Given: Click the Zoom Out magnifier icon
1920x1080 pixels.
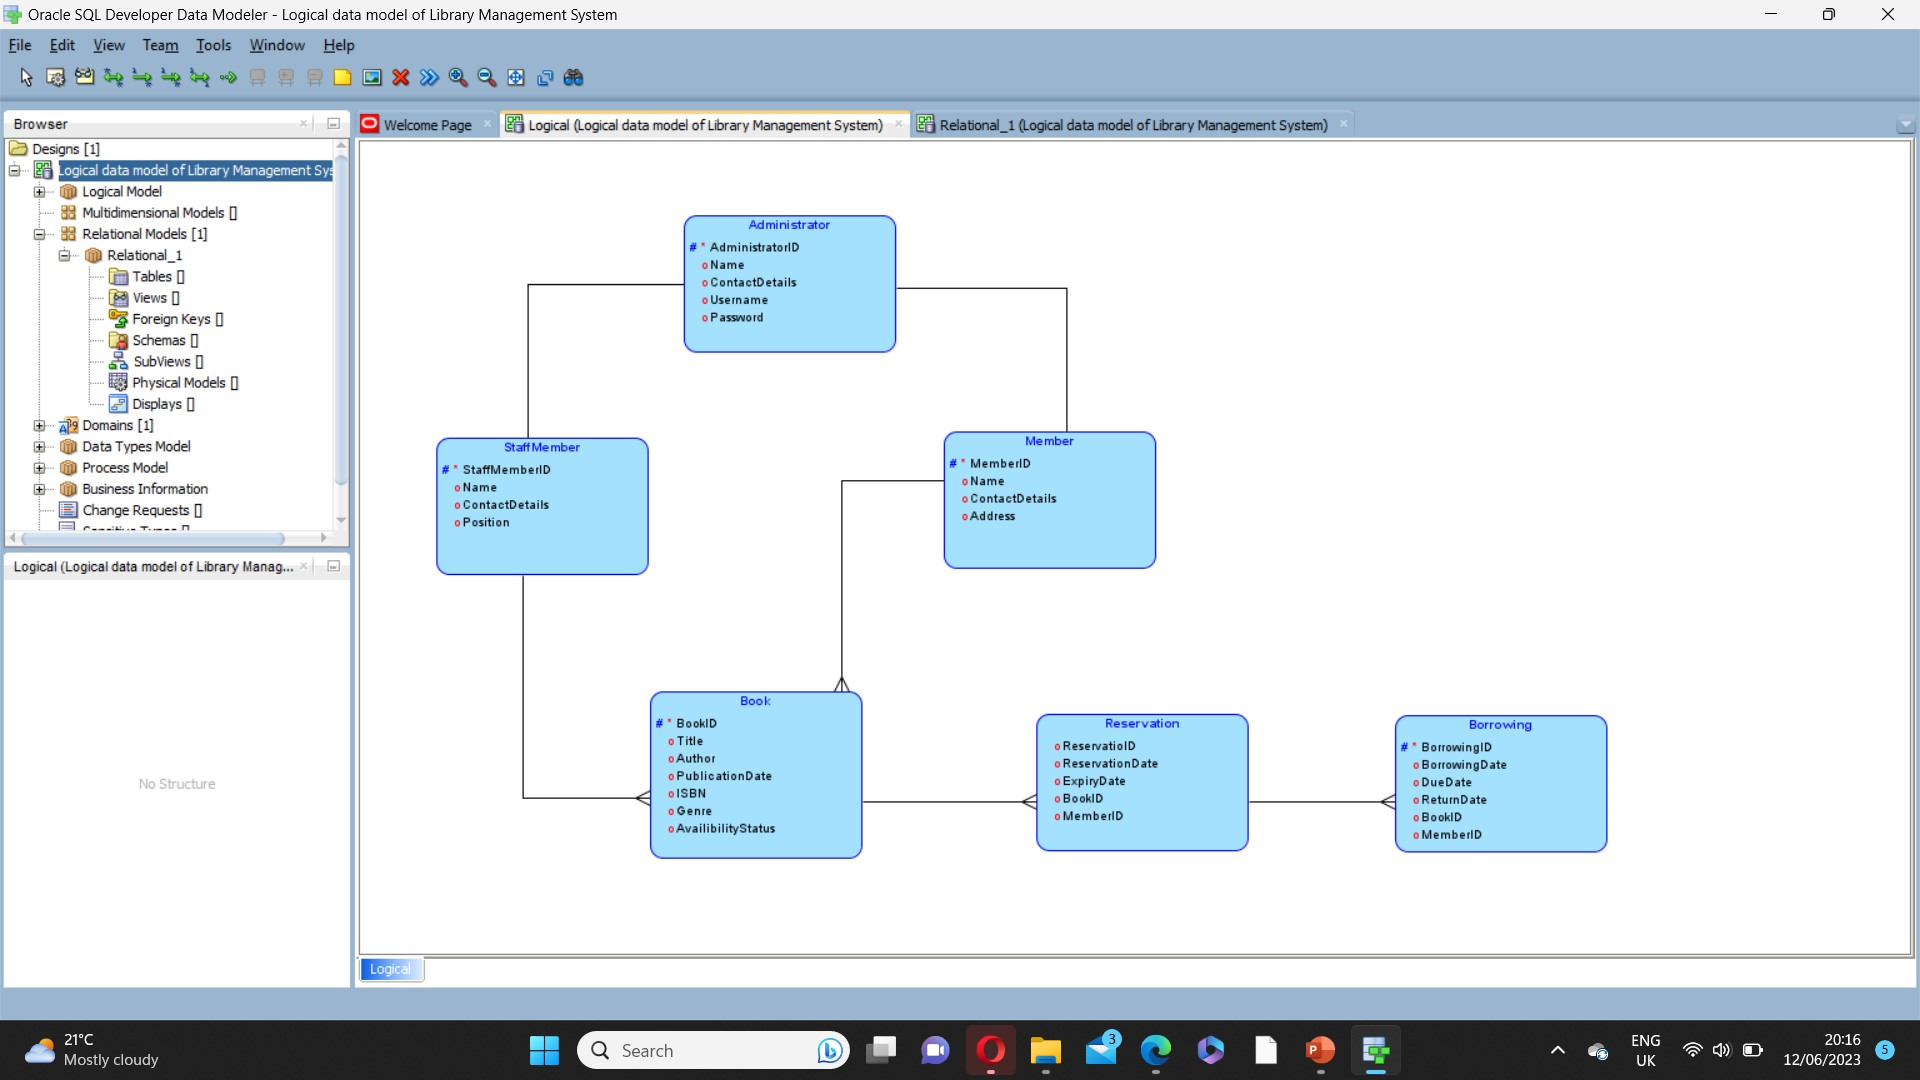Looking at the screenshot, I should click(x=487, y=77).
